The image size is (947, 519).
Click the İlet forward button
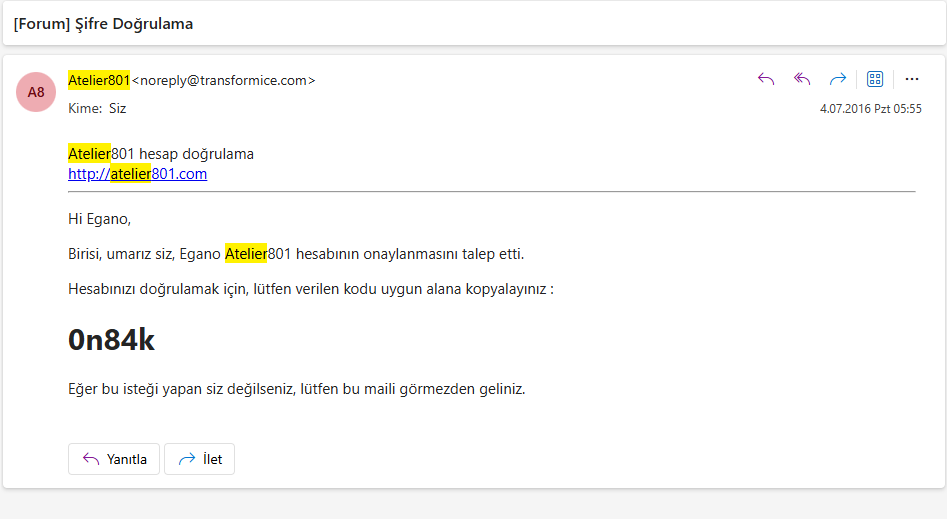[199, 459]
